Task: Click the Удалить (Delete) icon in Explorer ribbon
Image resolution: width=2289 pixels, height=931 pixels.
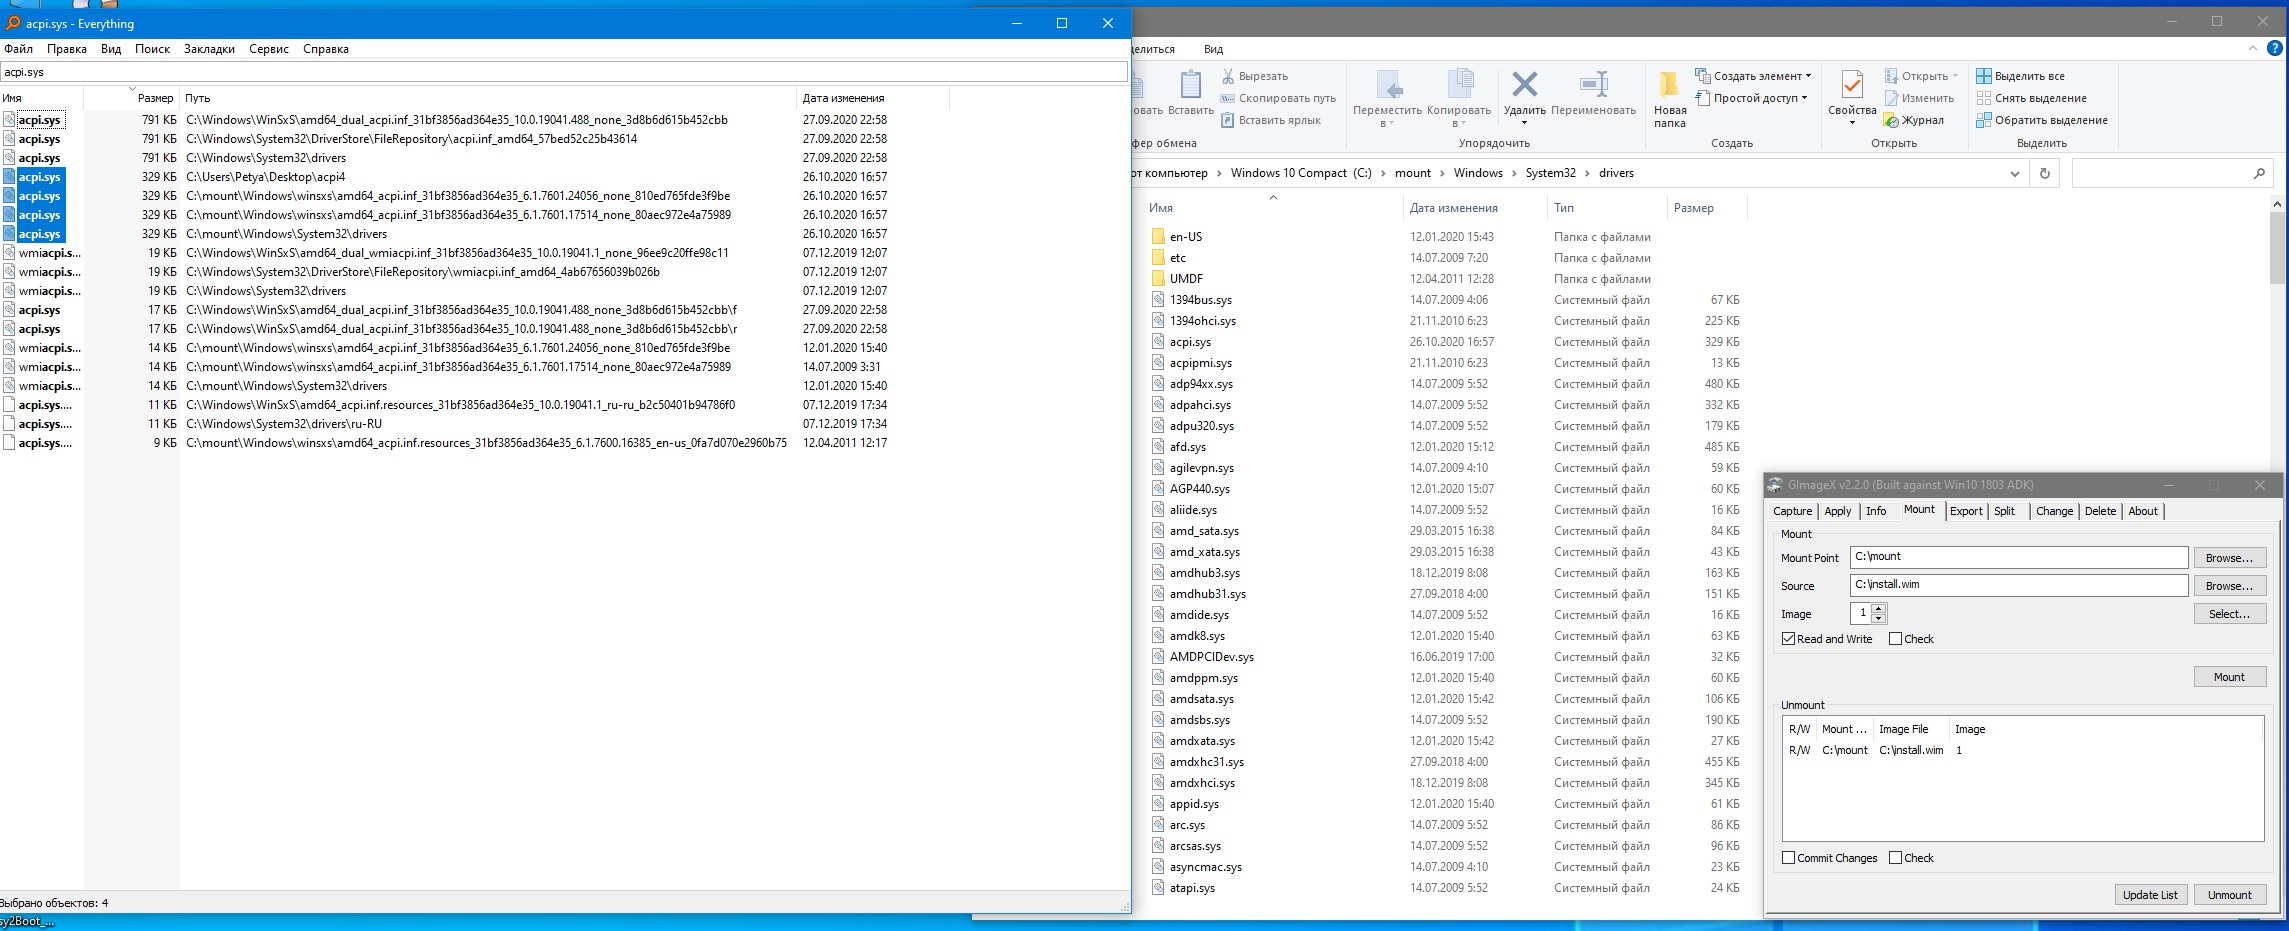Action: [x=1524, y=84]
